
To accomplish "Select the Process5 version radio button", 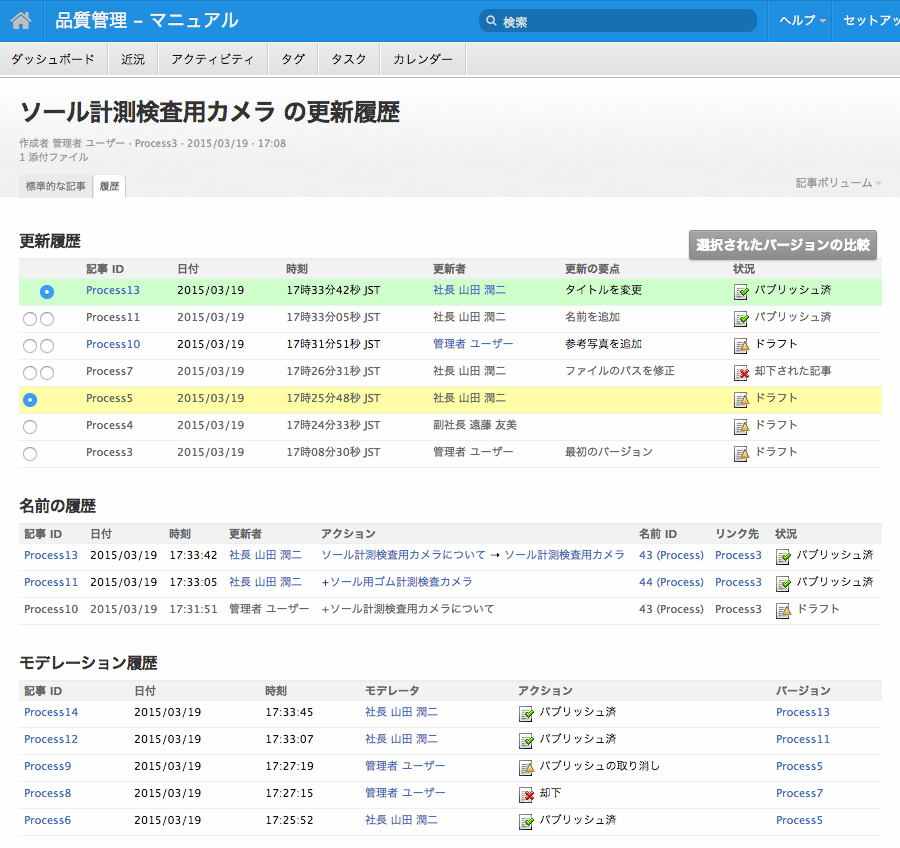I will 30,400.
